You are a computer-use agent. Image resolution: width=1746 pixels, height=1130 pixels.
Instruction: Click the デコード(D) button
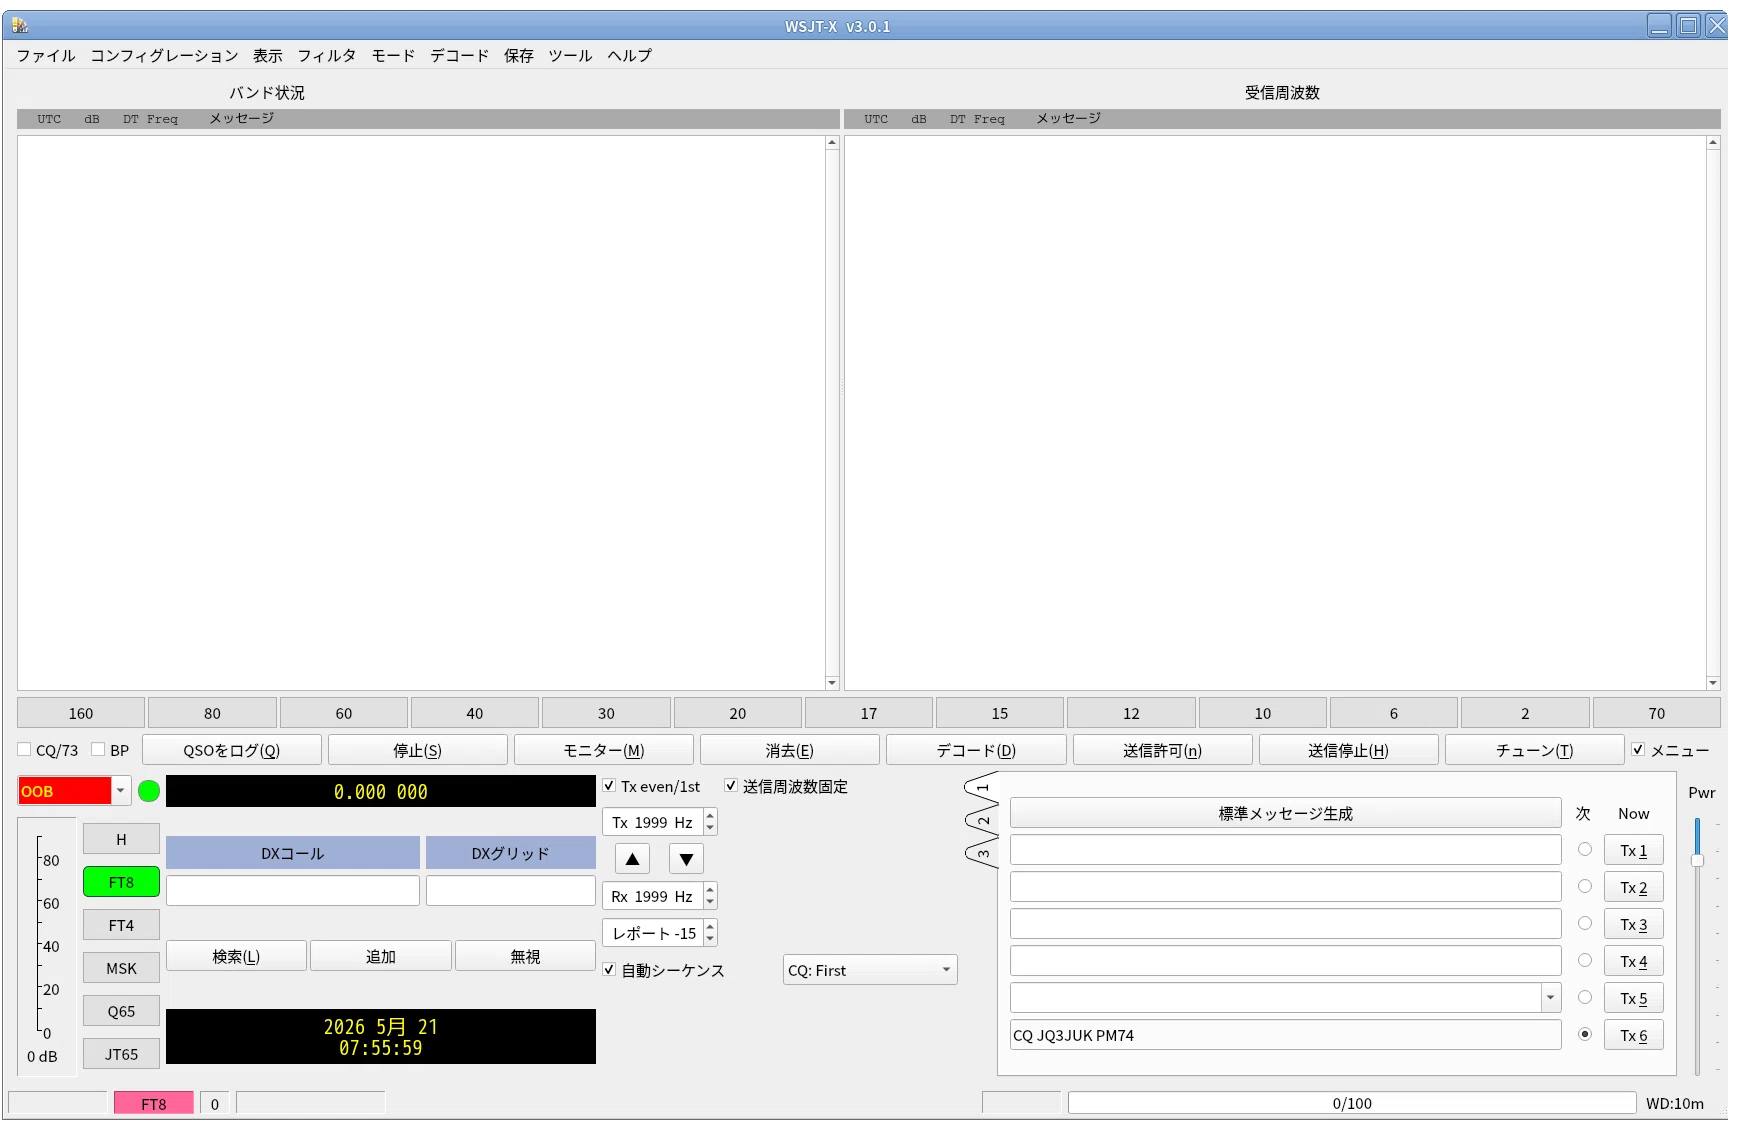[x=976, y=750]
